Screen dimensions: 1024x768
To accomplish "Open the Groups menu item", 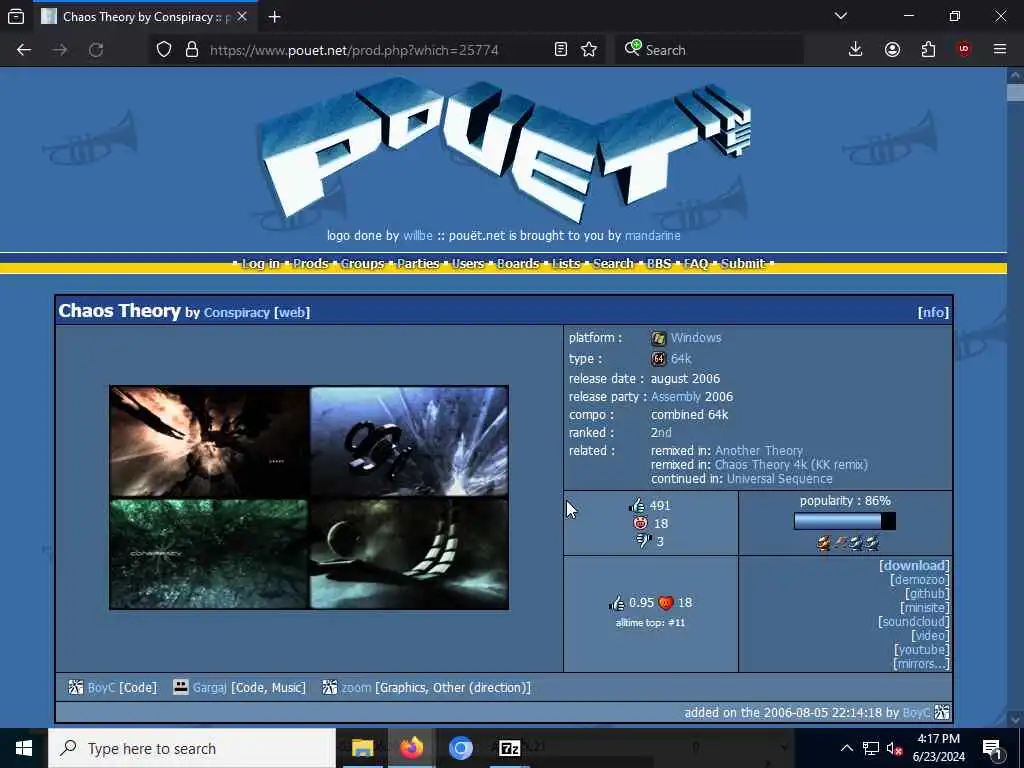I will (x=362, y=264).
